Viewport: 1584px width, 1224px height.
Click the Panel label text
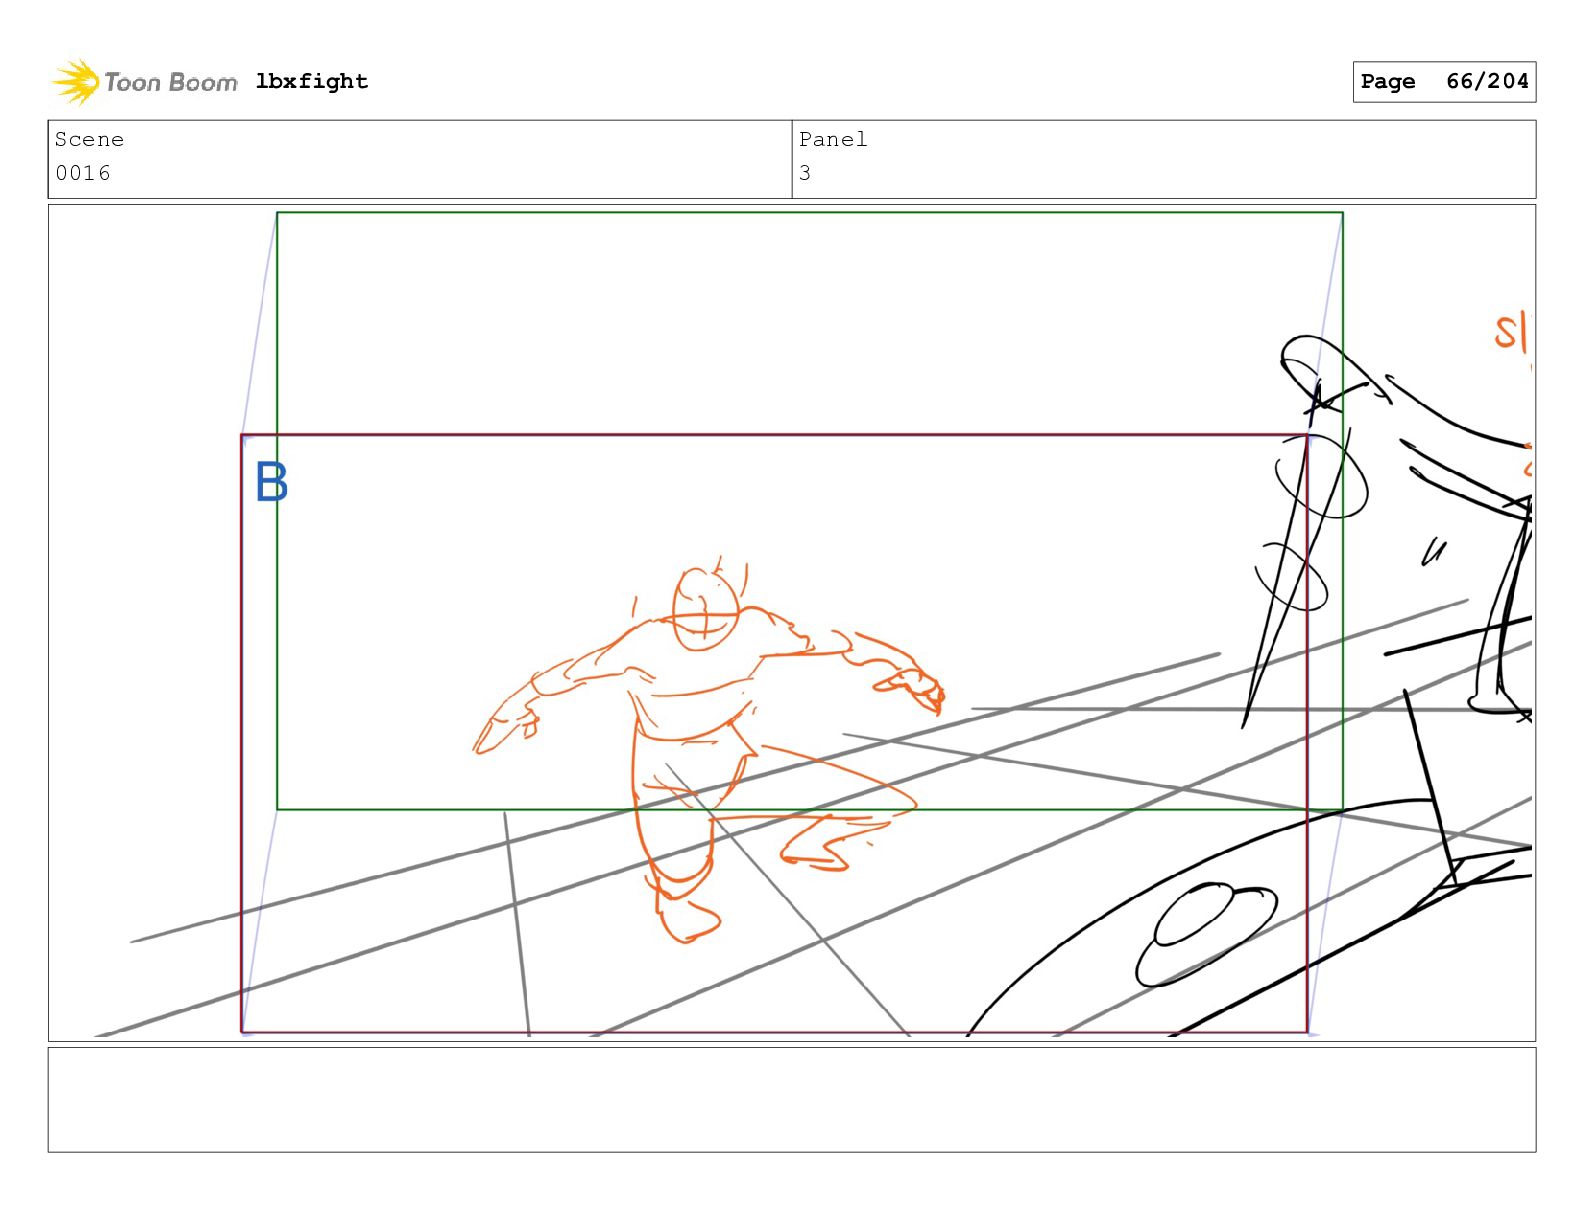pos(833,140)
